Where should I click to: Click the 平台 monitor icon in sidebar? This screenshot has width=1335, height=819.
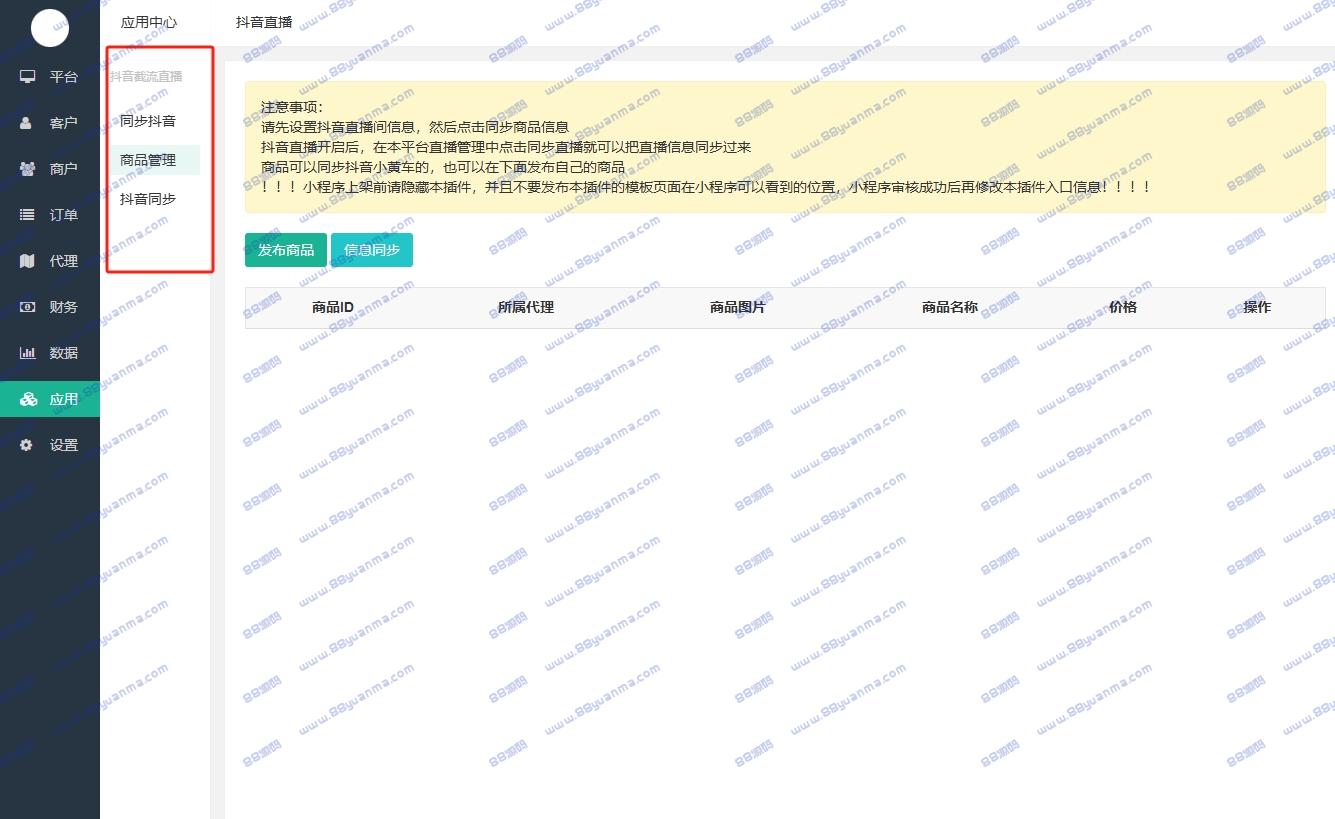[28, 77]
